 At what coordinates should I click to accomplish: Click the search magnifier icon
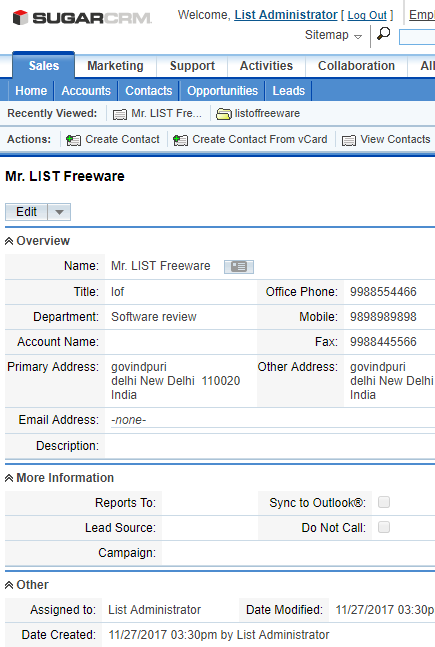click(383, 34)
